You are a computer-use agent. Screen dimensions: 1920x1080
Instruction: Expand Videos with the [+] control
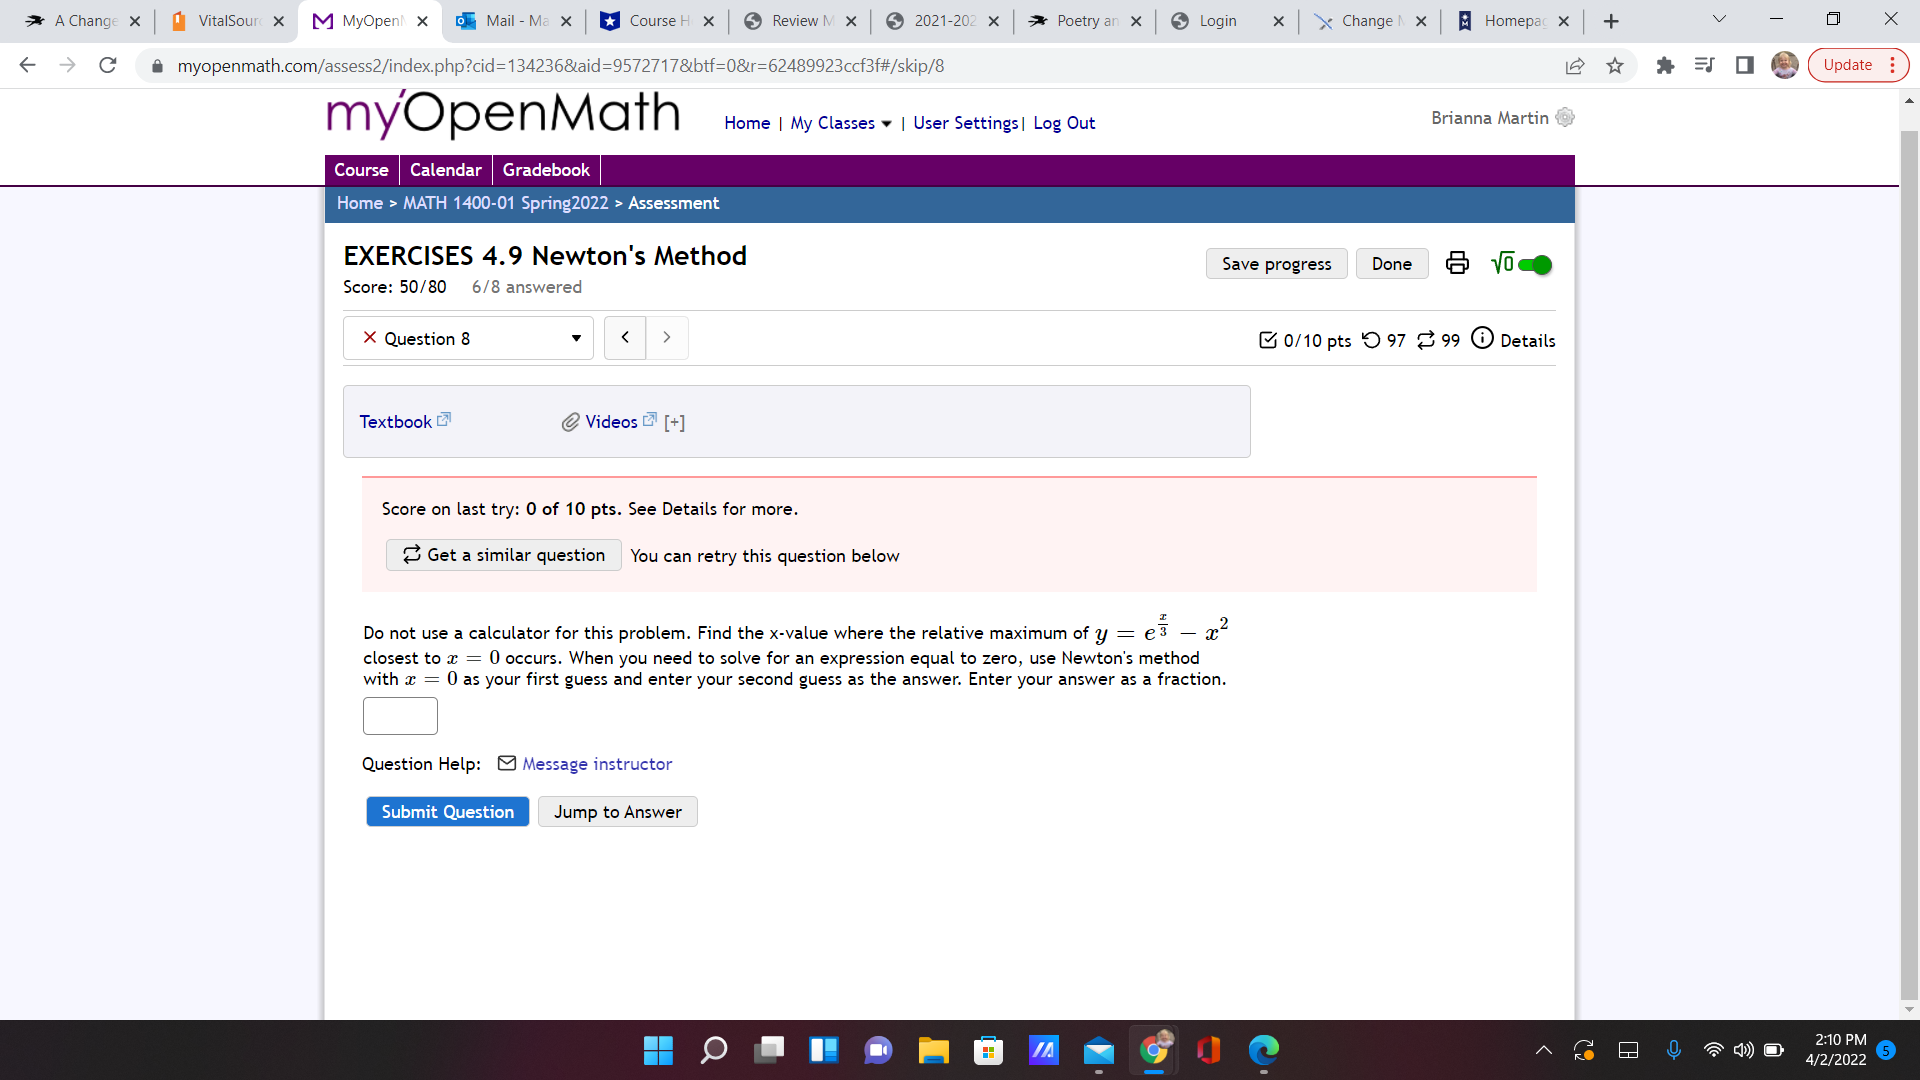click(675, 423)
